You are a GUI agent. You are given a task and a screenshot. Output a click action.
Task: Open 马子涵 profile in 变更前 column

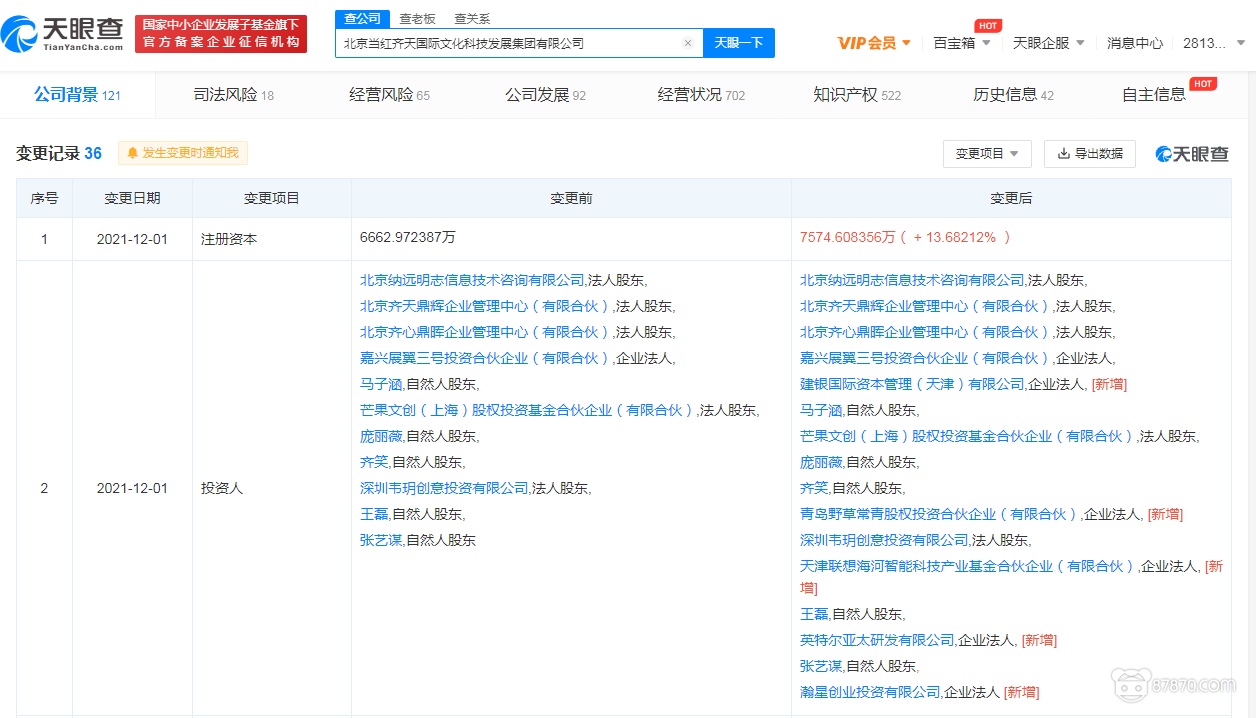tap(381, 384)
